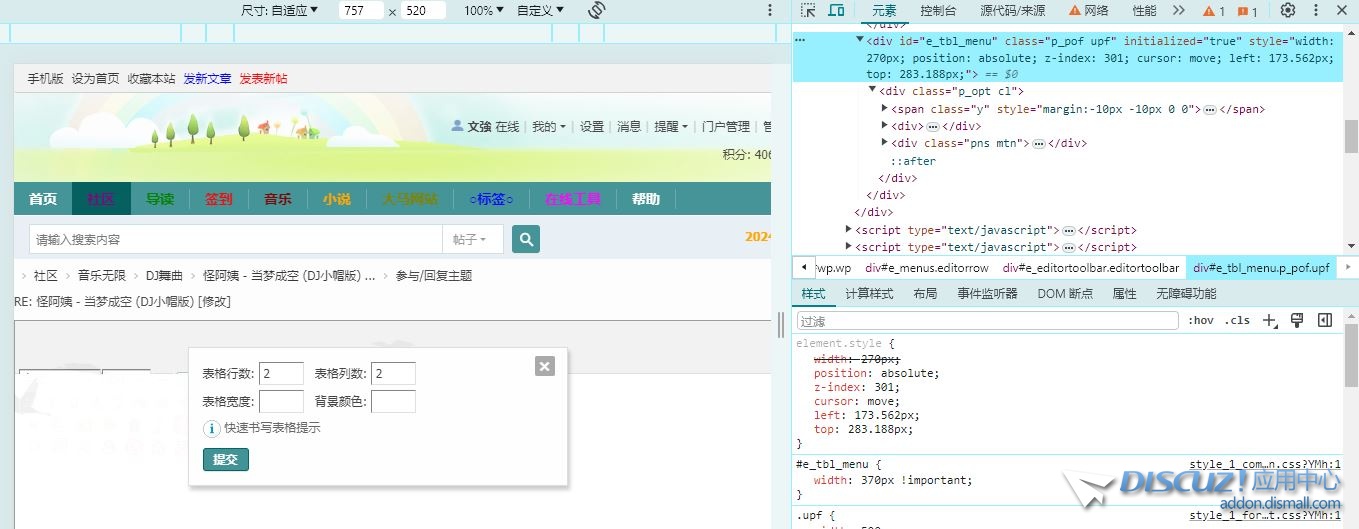Open the 社区 item in the nav bar
This screenshot has height=529, width=1359.
pyautogui.click(x=101, y=199)
